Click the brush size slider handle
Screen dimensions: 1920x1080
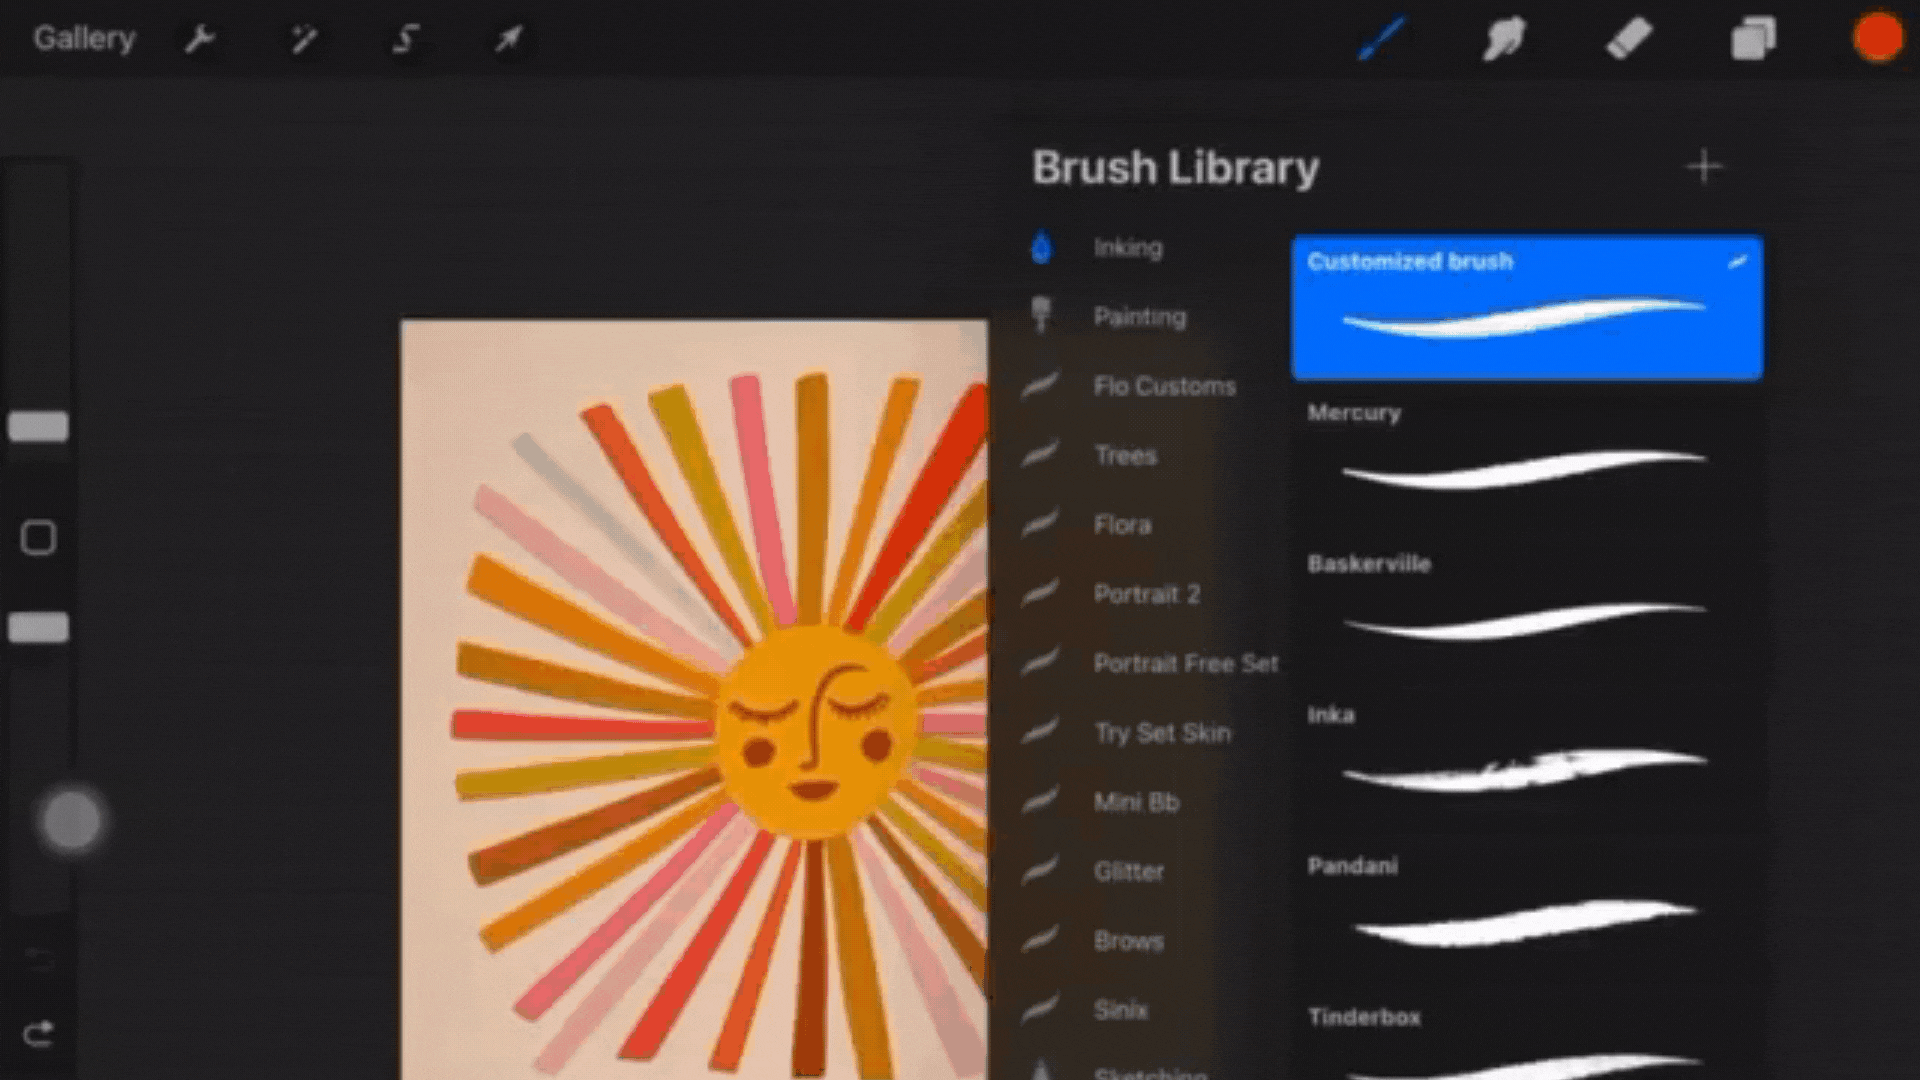38,427
